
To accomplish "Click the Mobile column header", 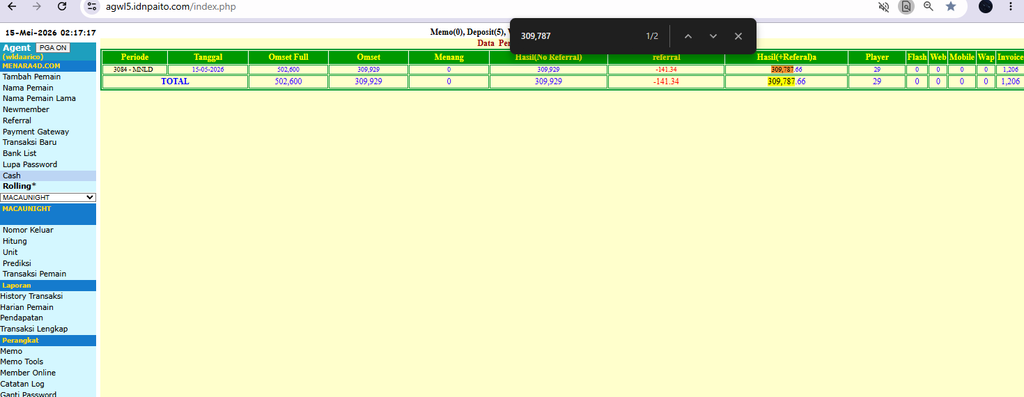I will [961, 57].
